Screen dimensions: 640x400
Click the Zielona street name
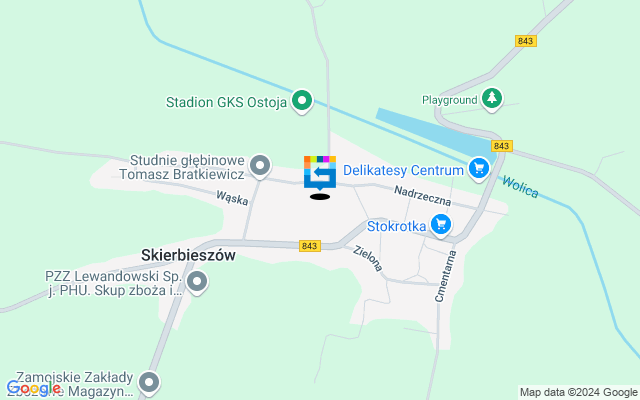pyautogui.click(x=368, y=258)
